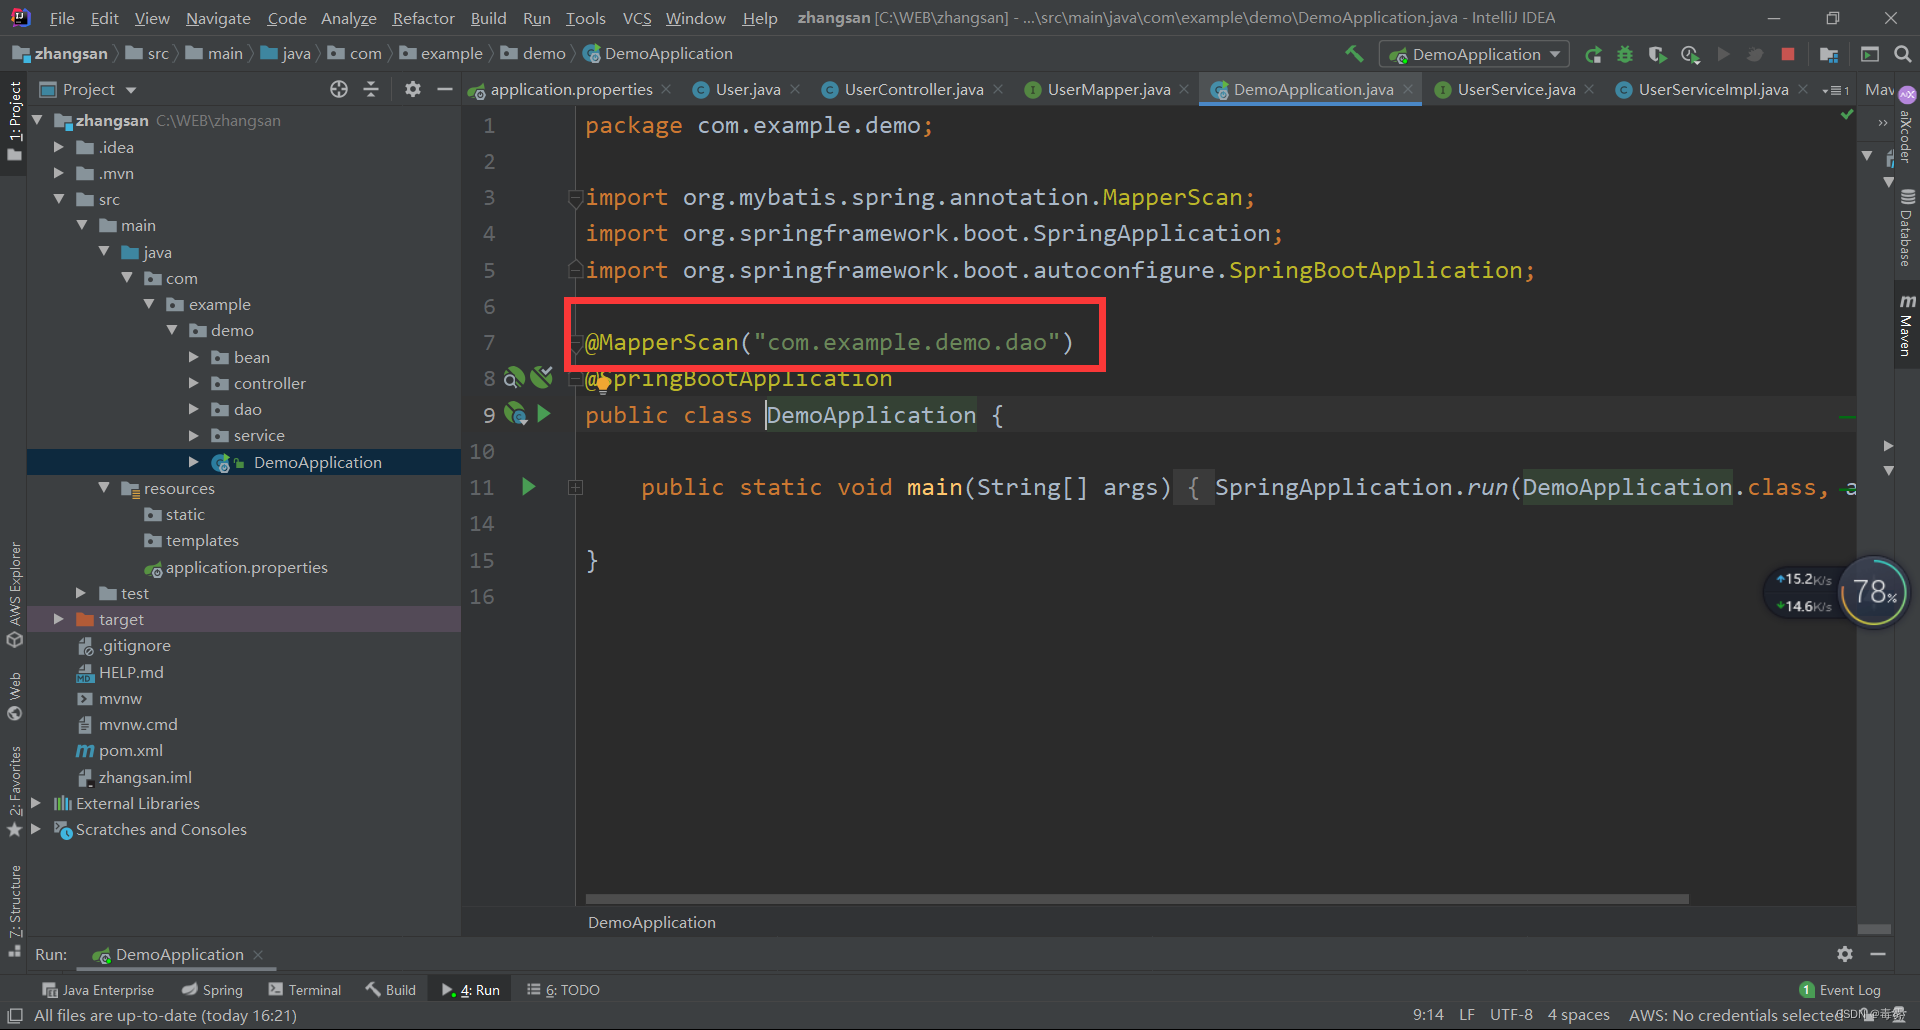
Task: Open Database side tool window
Action: click(1906, 228)
